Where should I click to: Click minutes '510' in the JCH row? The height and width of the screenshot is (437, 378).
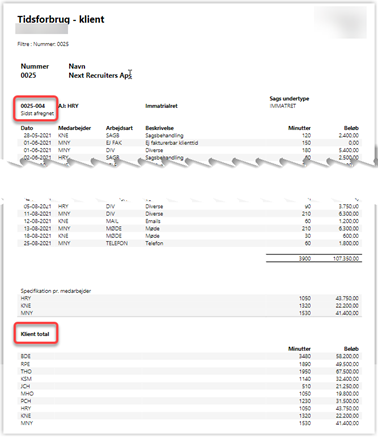click(306, 386)
